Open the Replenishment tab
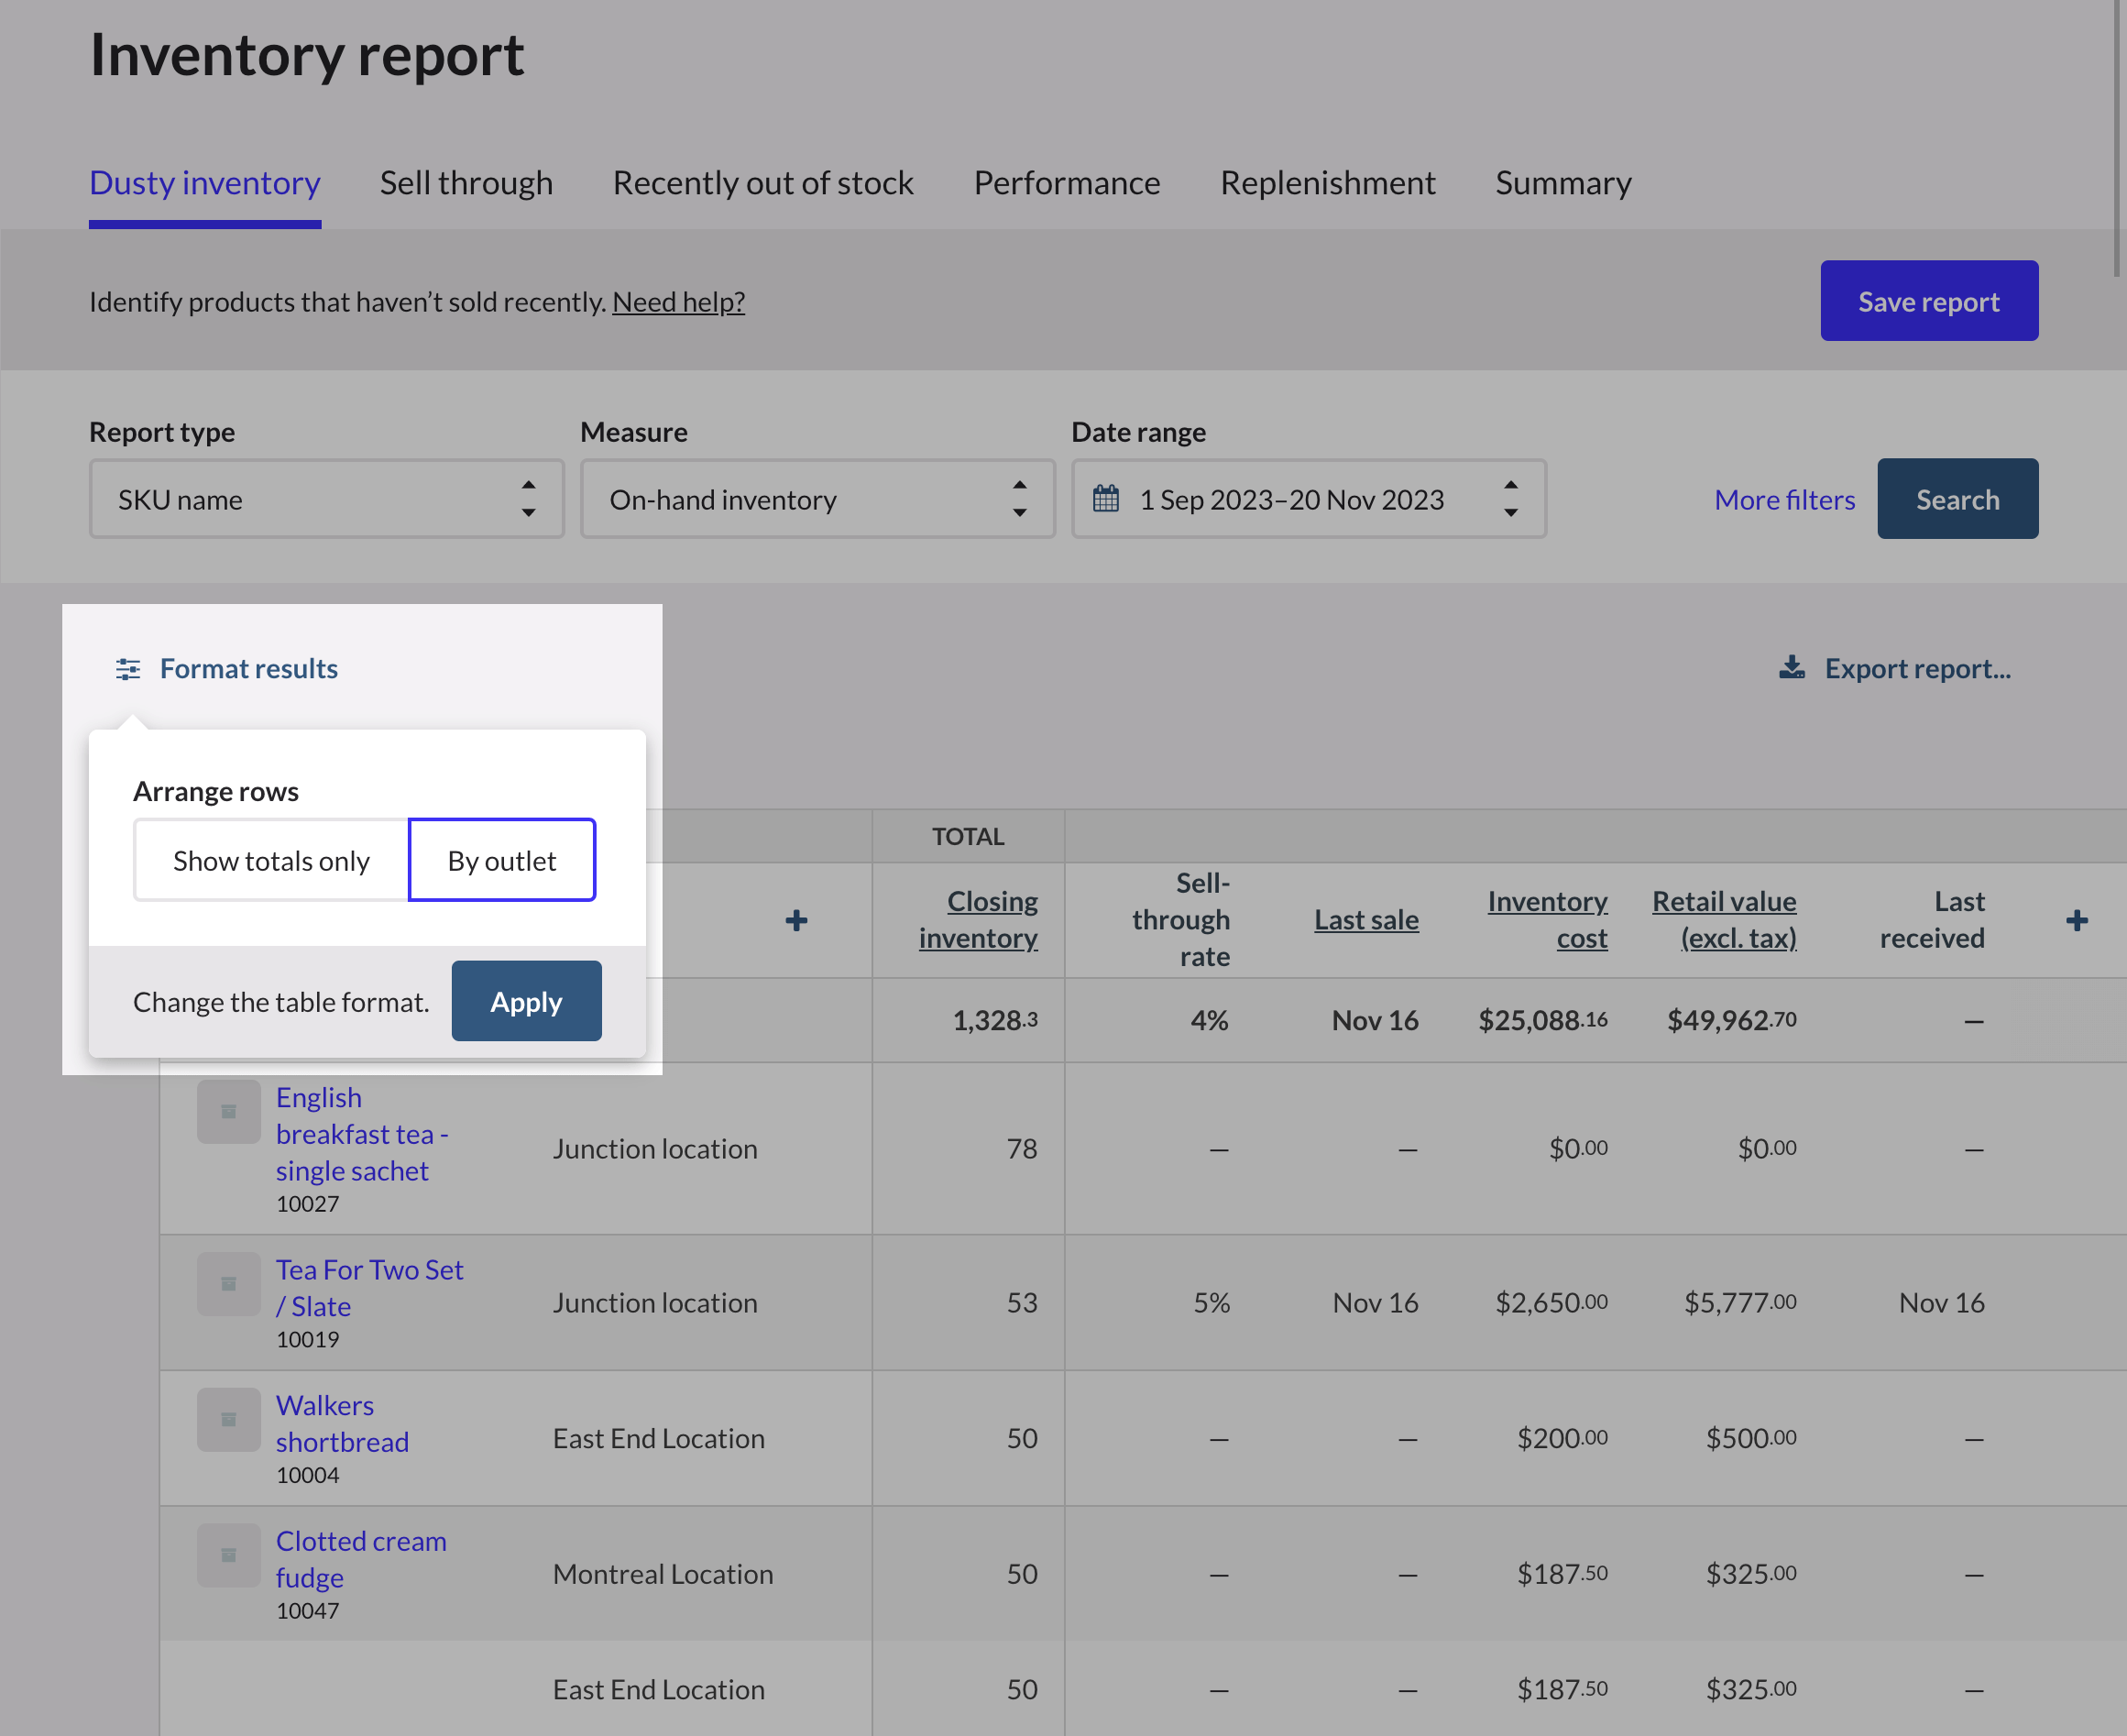Screen dimensions: 2127x1736 pyautogui.click(x=1327, y=183)
